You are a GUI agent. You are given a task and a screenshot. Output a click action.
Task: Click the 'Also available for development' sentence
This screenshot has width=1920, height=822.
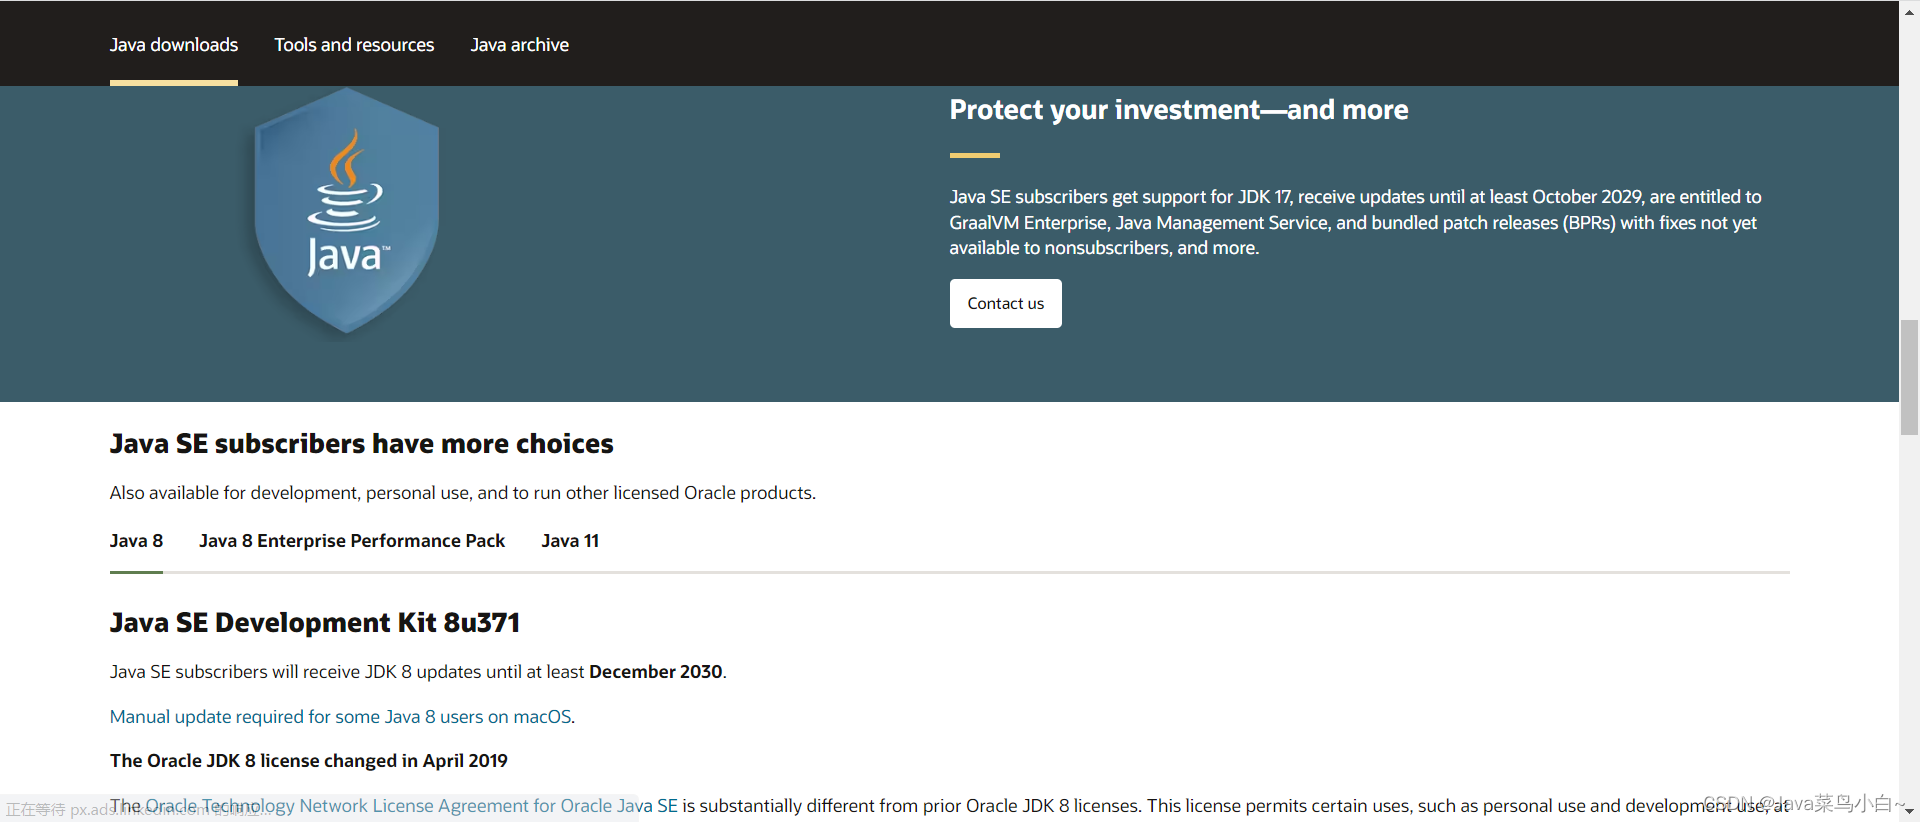coord(463,493)
